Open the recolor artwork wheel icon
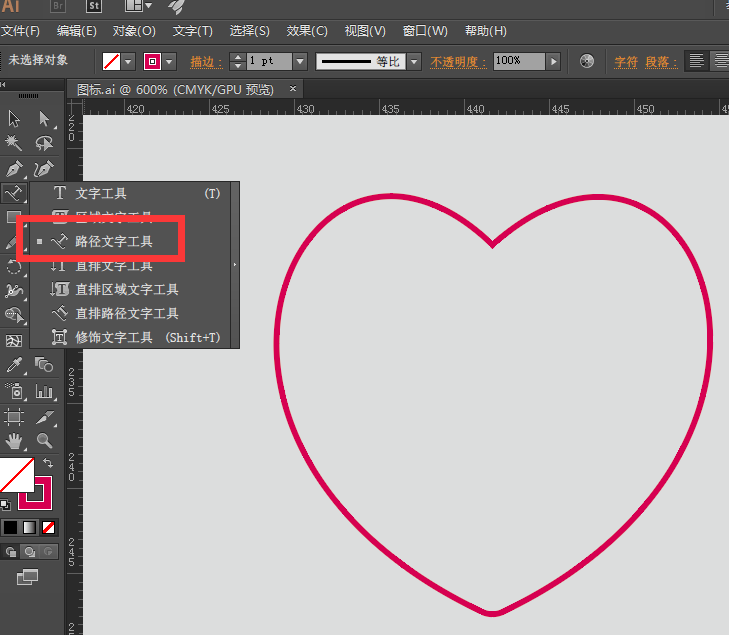729x635 pixels. click(587, 61)
